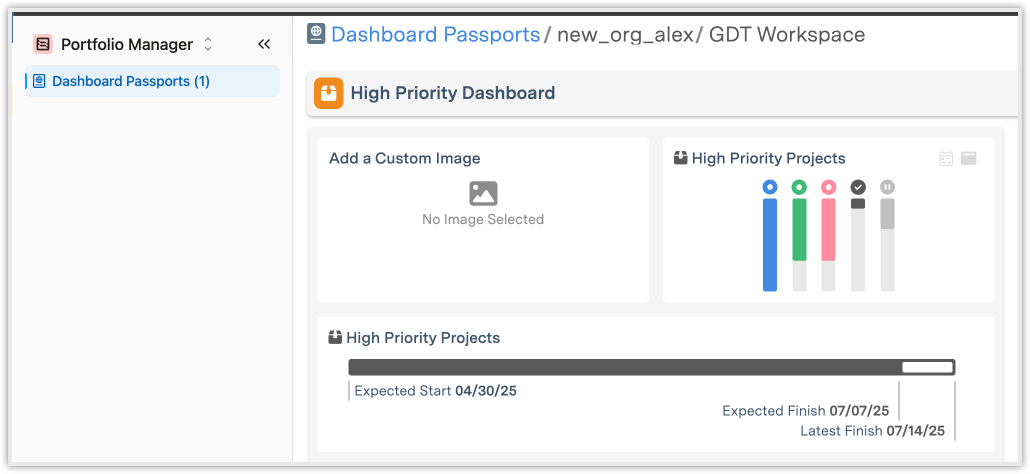Select Dashboard Passports (1) in sidebar
Image resolution: width=1030 pixels, height=474 pixels.
[131, 81]
